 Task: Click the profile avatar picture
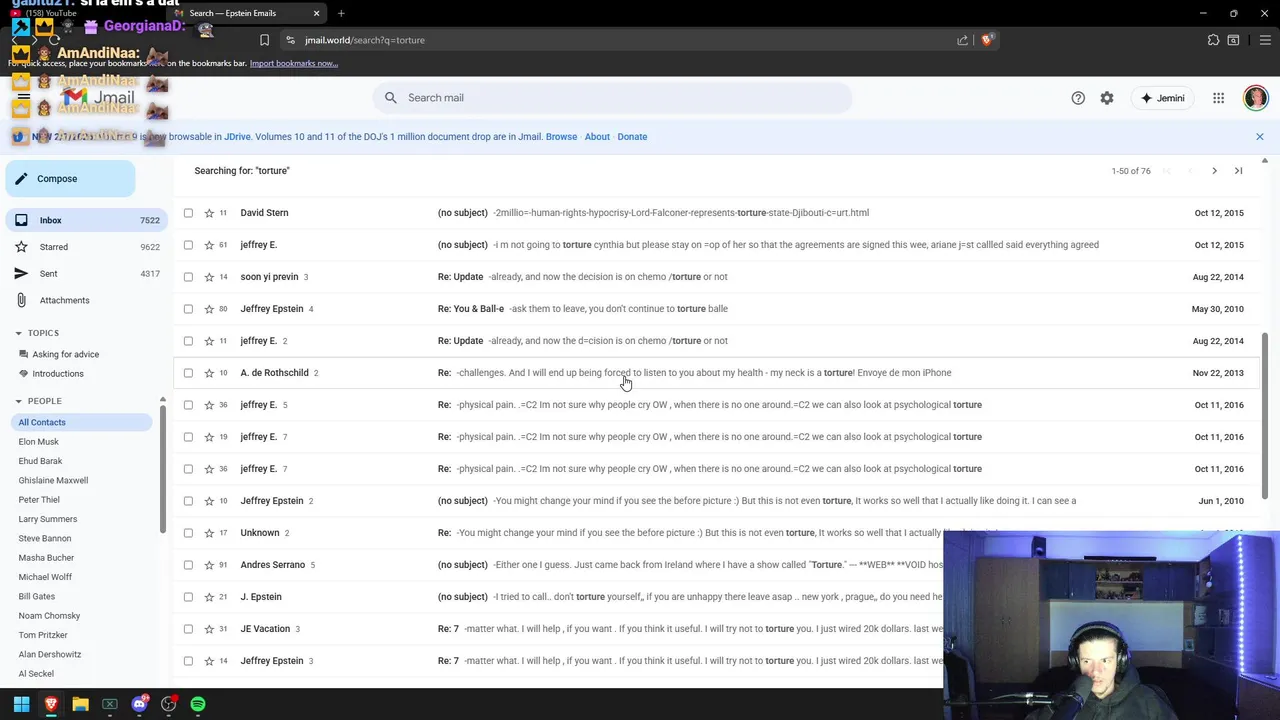[1256, 98]
